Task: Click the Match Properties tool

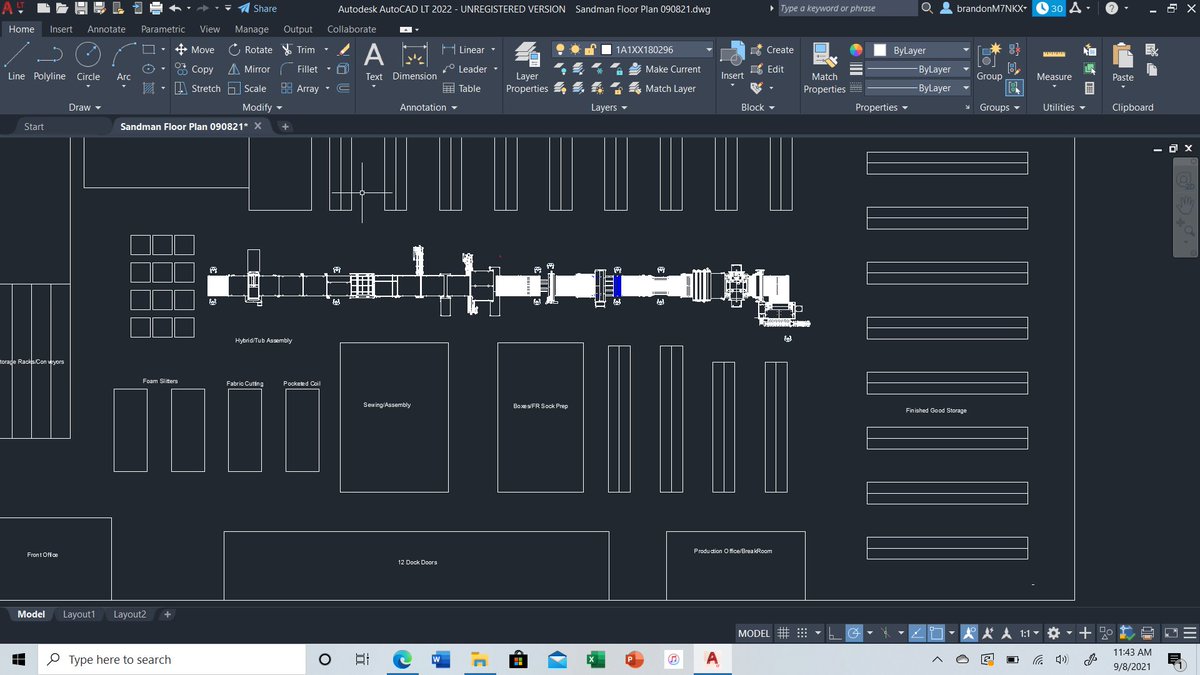Action: point(825,68)
